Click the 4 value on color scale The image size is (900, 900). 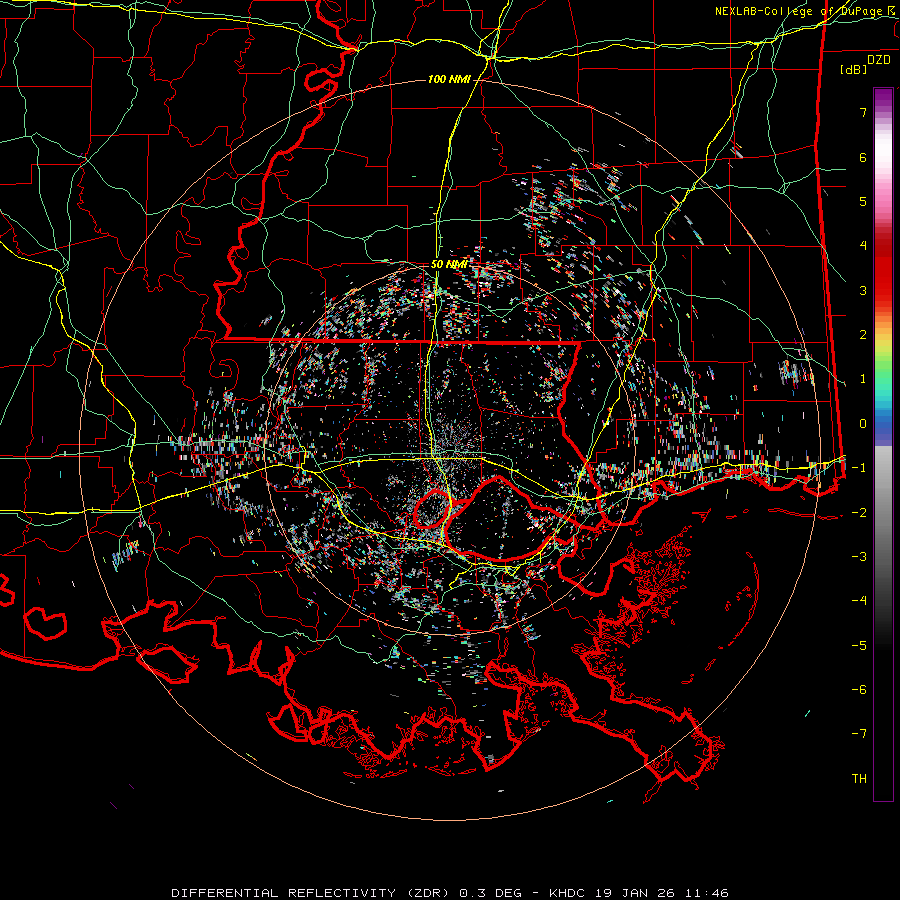(x=863, y=246)
